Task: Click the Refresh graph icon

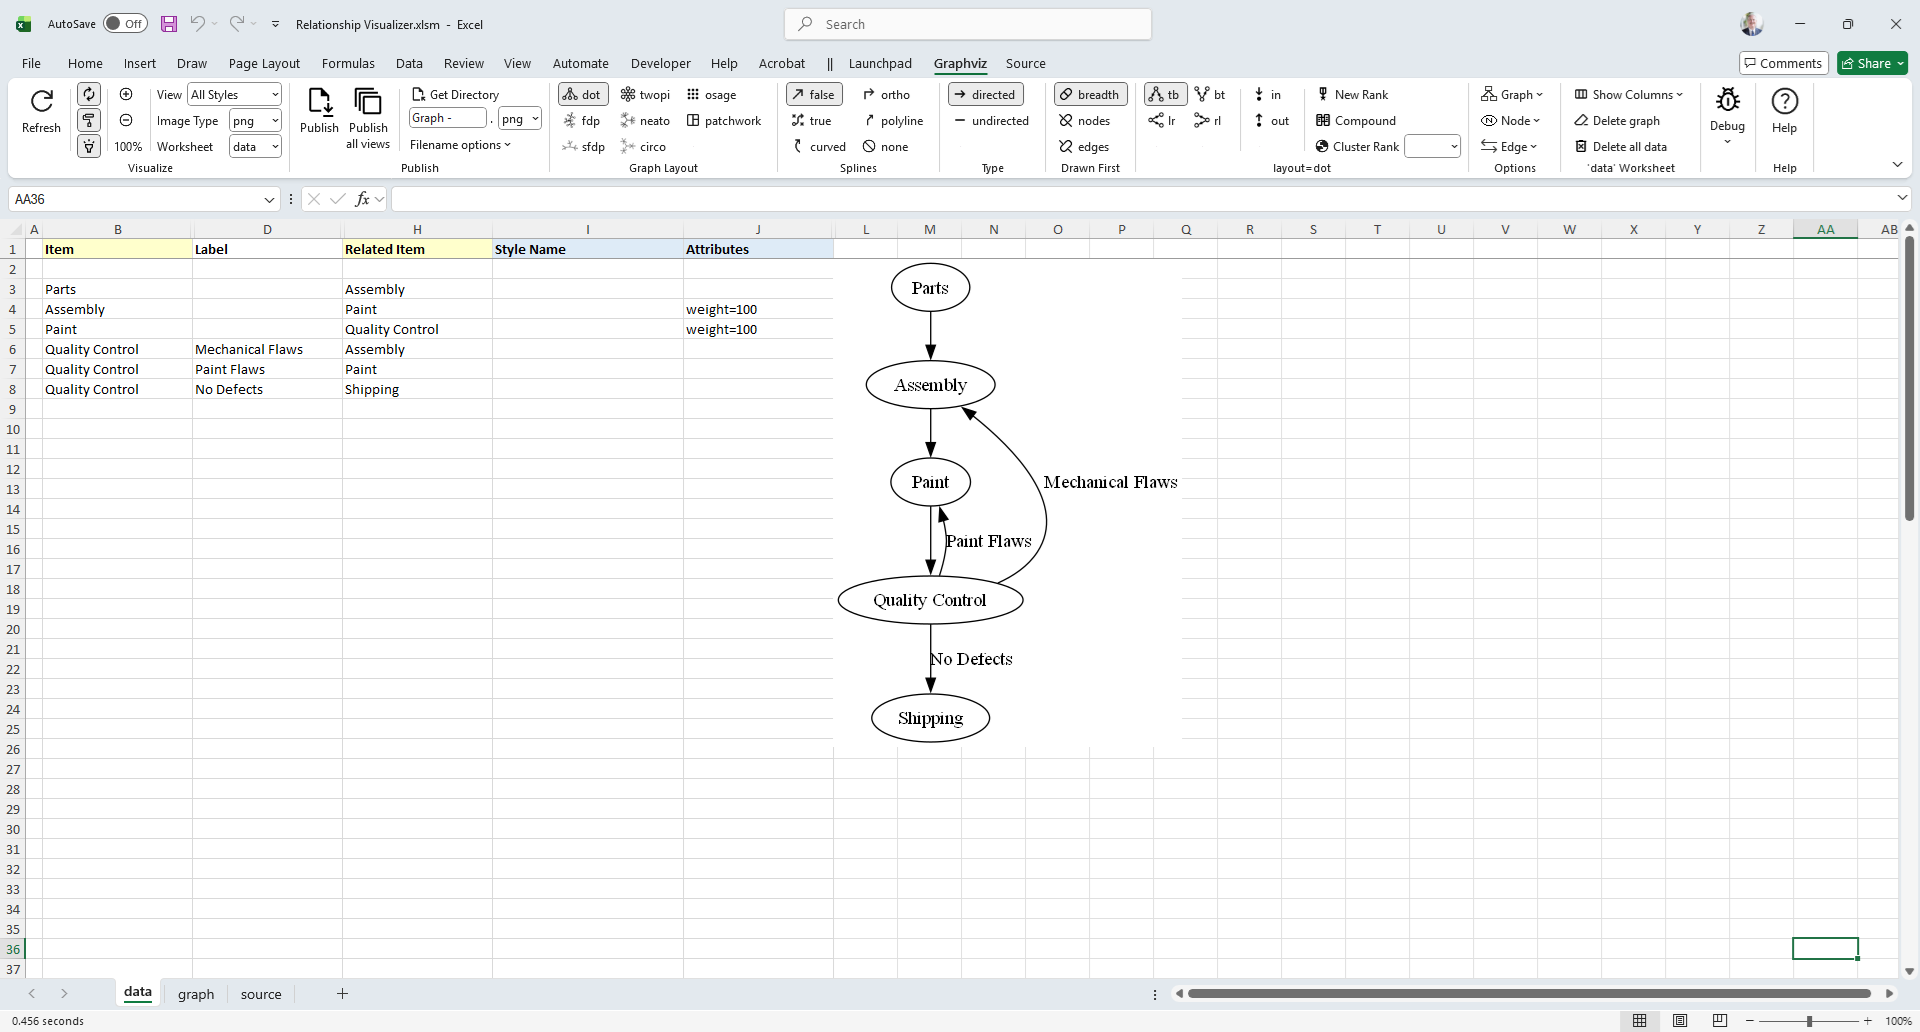Action: (41, 102)
